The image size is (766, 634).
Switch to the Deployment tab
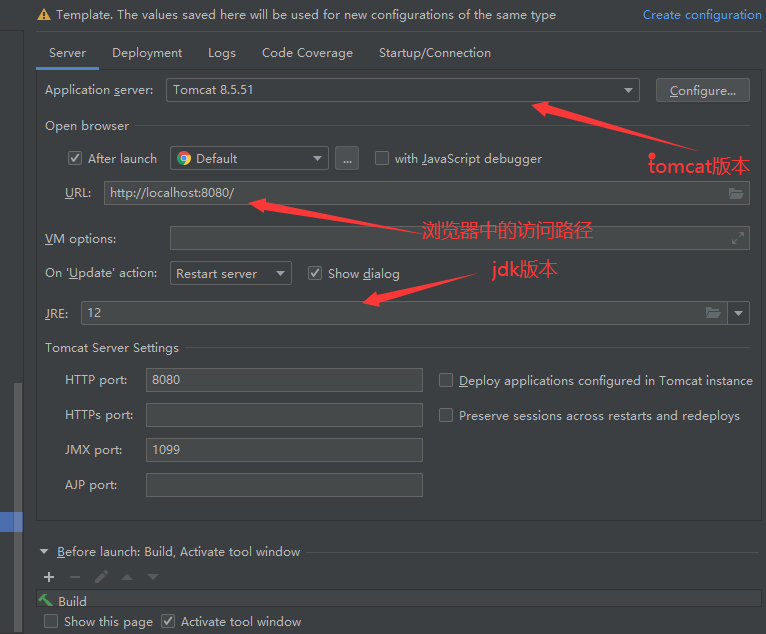click(147, 53)
